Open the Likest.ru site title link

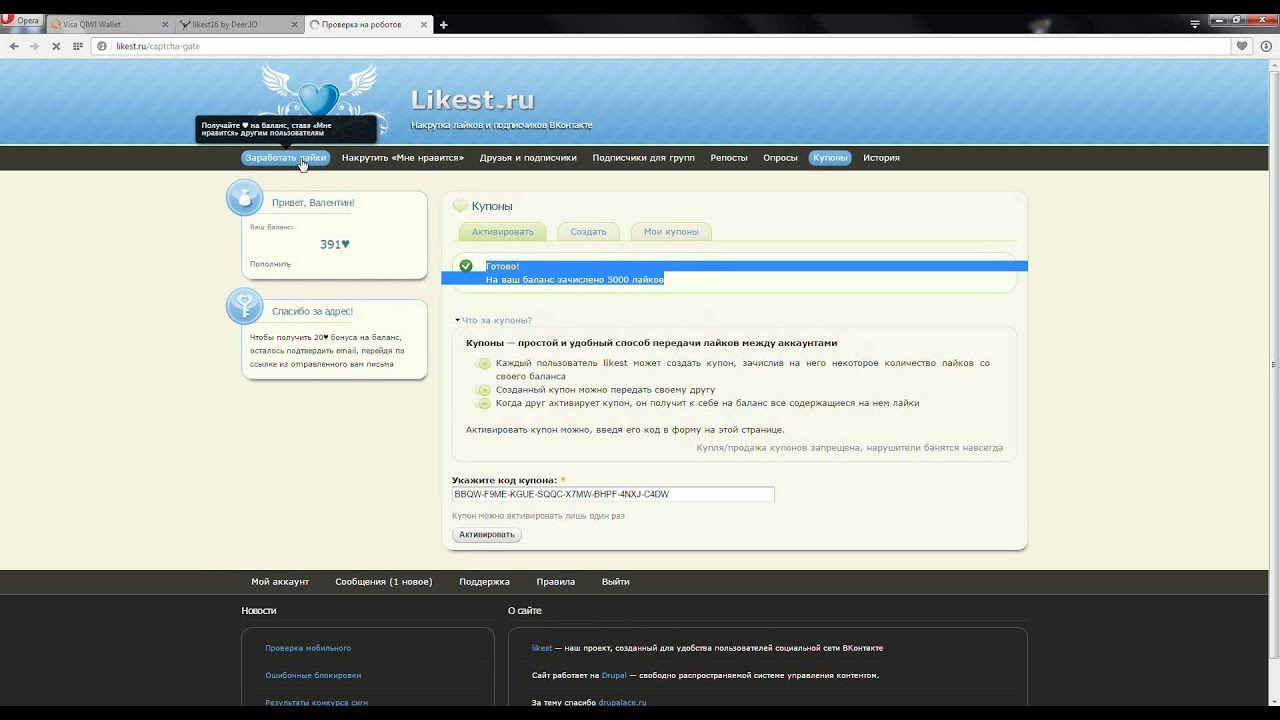pos(472,100)
